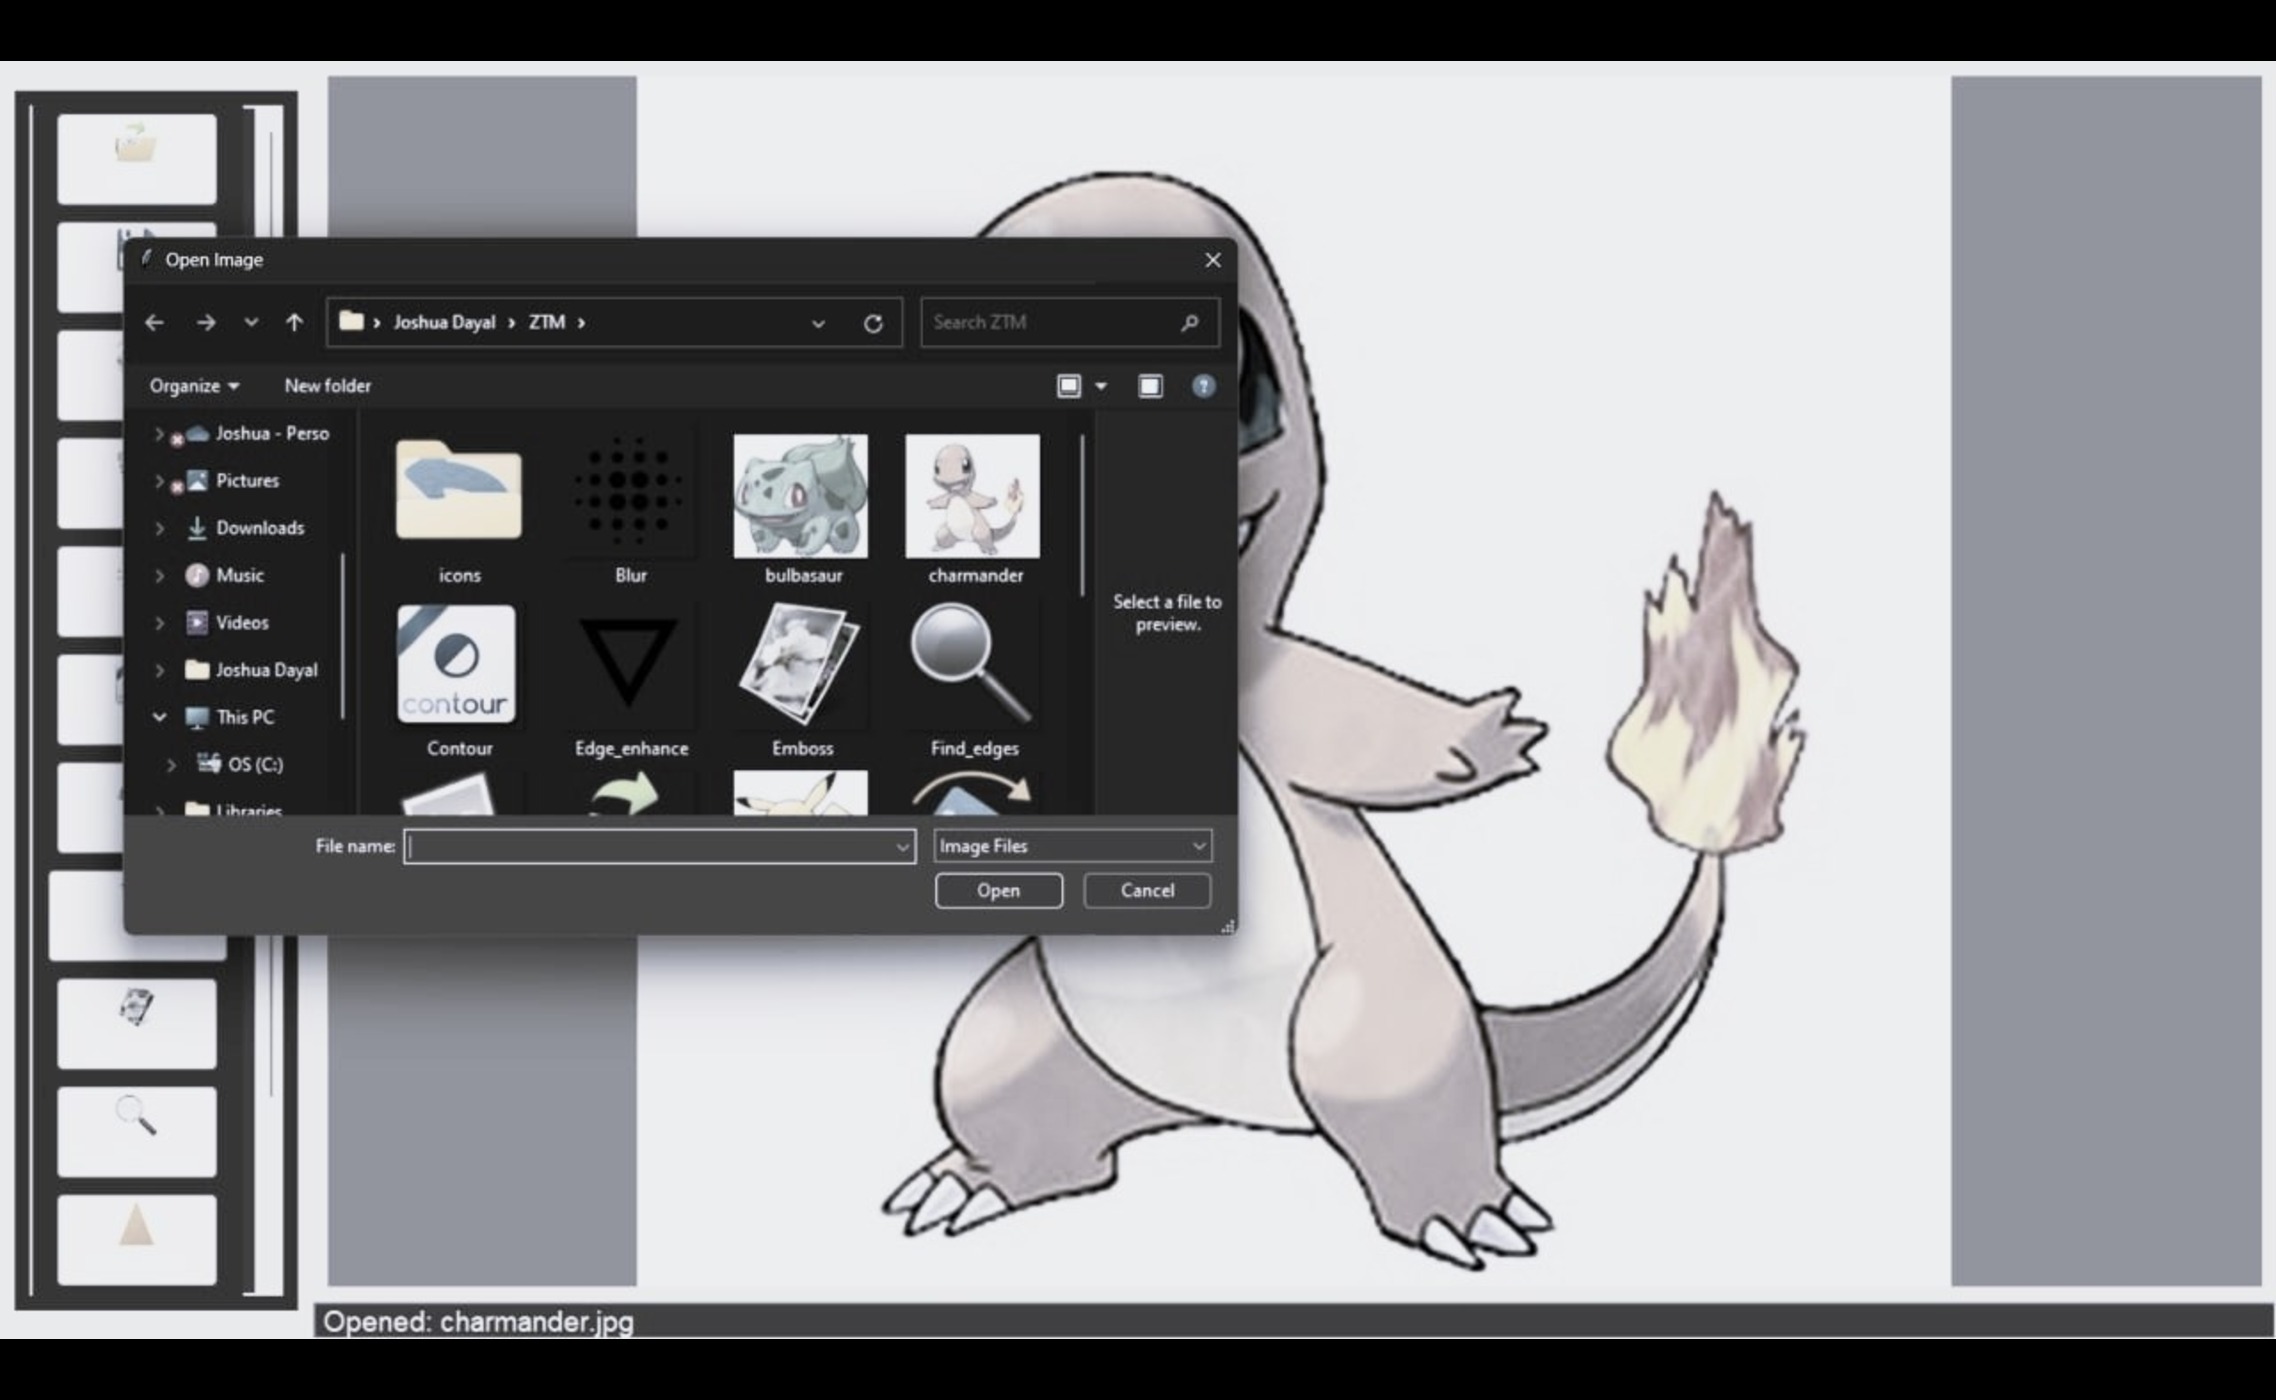Screen dimensions: 2276x1400
Task: Click Joshua Dayal in the address path
Action: pyautogui.click(x=444, y=322)
